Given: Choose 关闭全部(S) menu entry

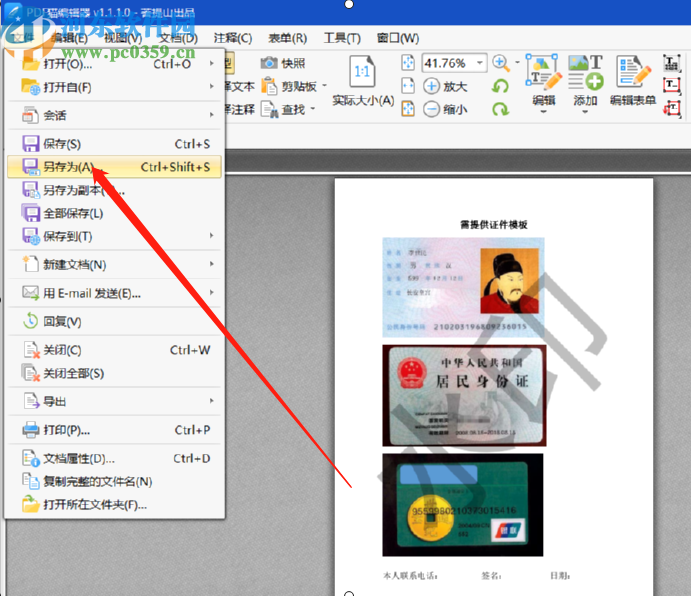Looking at the screenshot, I should [115, 373].
